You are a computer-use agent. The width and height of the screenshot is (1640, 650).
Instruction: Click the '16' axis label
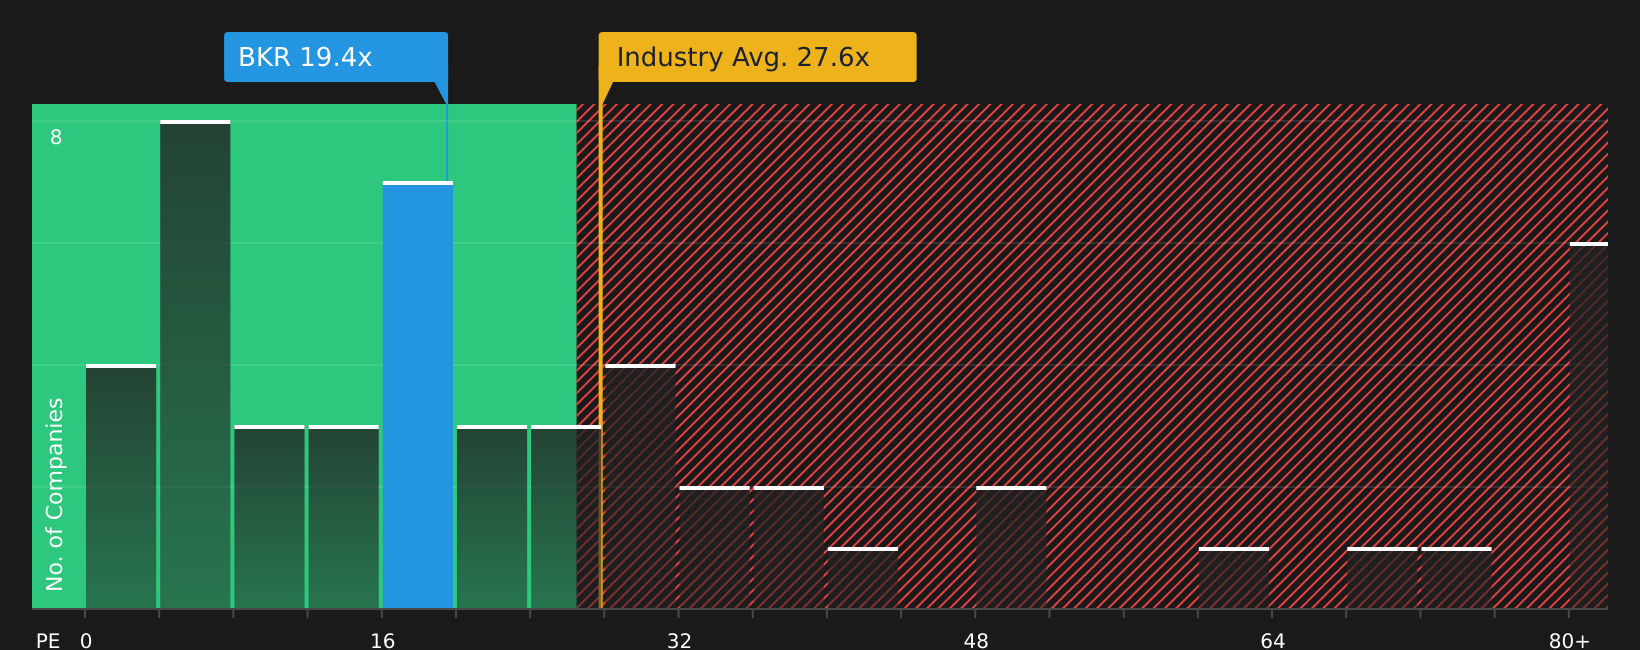pyautogui.click(x=383, y=641)
